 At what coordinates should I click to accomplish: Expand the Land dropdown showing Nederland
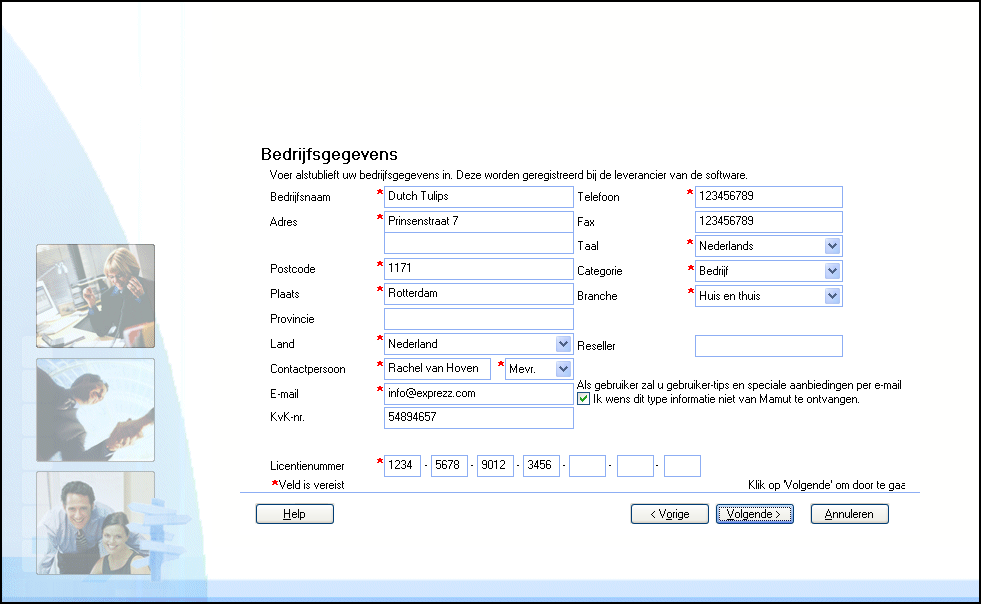(562, 344)
